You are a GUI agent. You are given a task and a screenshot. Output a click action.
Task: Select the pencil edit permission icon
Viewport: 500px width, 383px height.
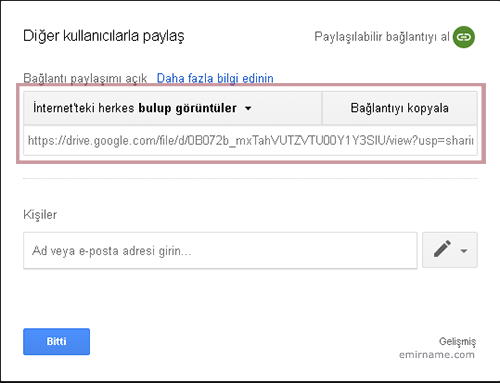[442, 249]
